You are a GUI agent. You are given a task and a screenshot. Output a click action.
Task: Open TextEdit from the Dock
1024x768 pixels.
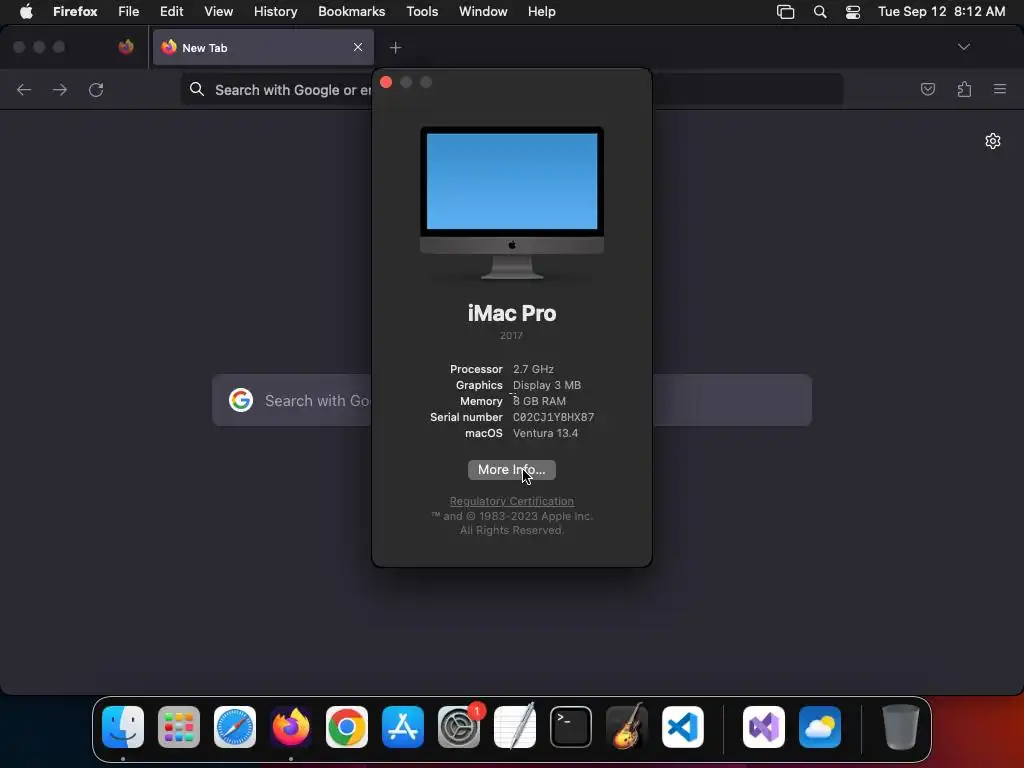pos(515,727)
